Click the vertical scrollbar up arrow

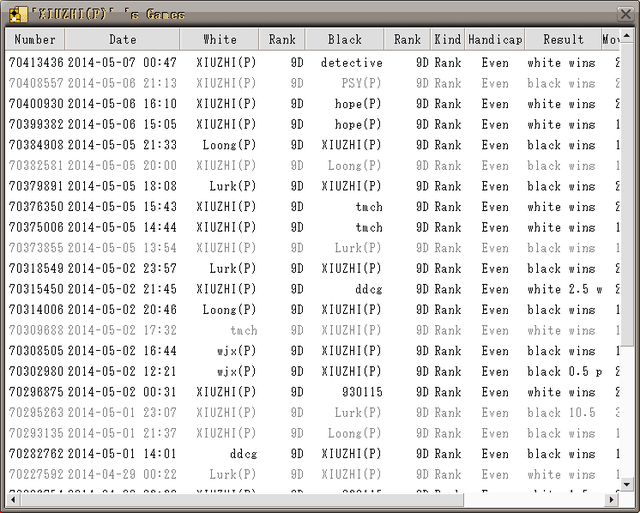pyautogui.click(x=627, y=36)
